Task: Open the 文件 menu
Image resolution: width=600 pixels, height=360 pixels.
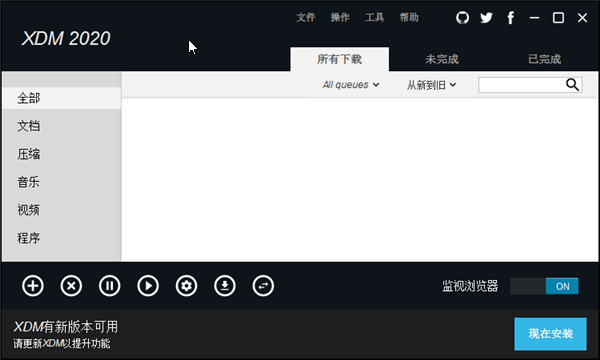Action: pyautogui.click(x=306, y=18)
